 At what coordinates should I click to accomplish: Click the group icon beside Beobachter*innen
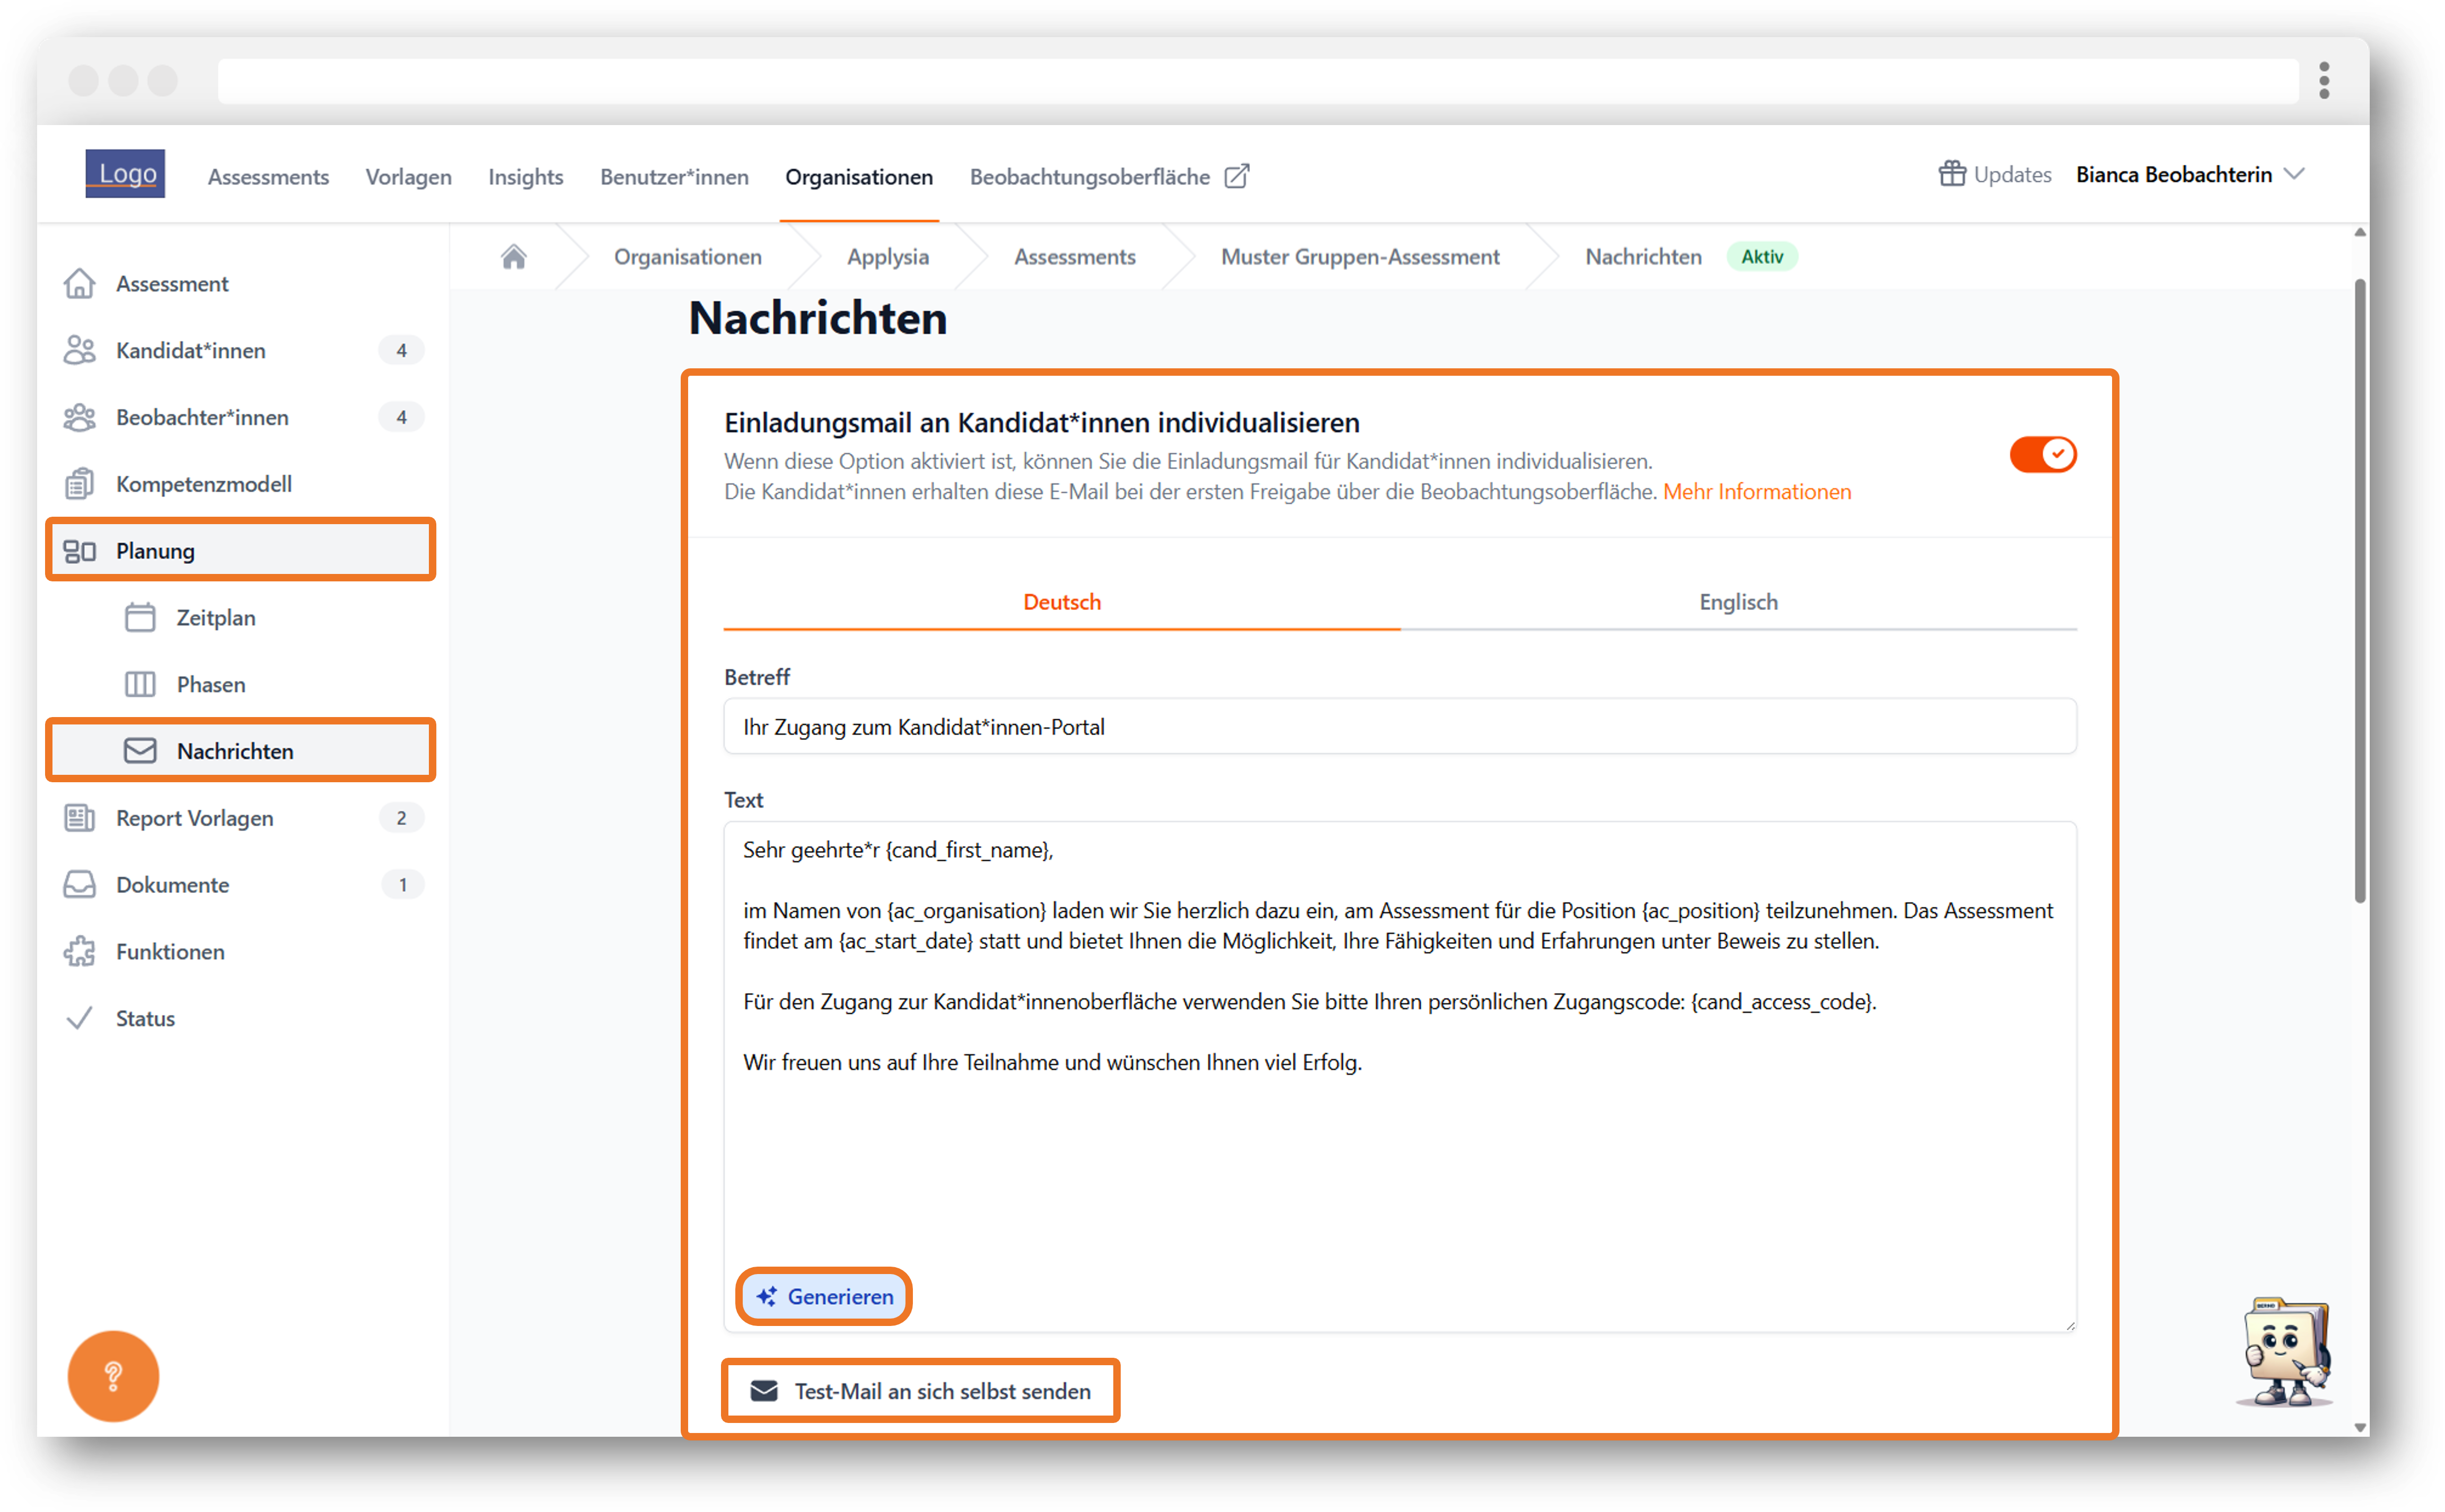tap(80, 417)
